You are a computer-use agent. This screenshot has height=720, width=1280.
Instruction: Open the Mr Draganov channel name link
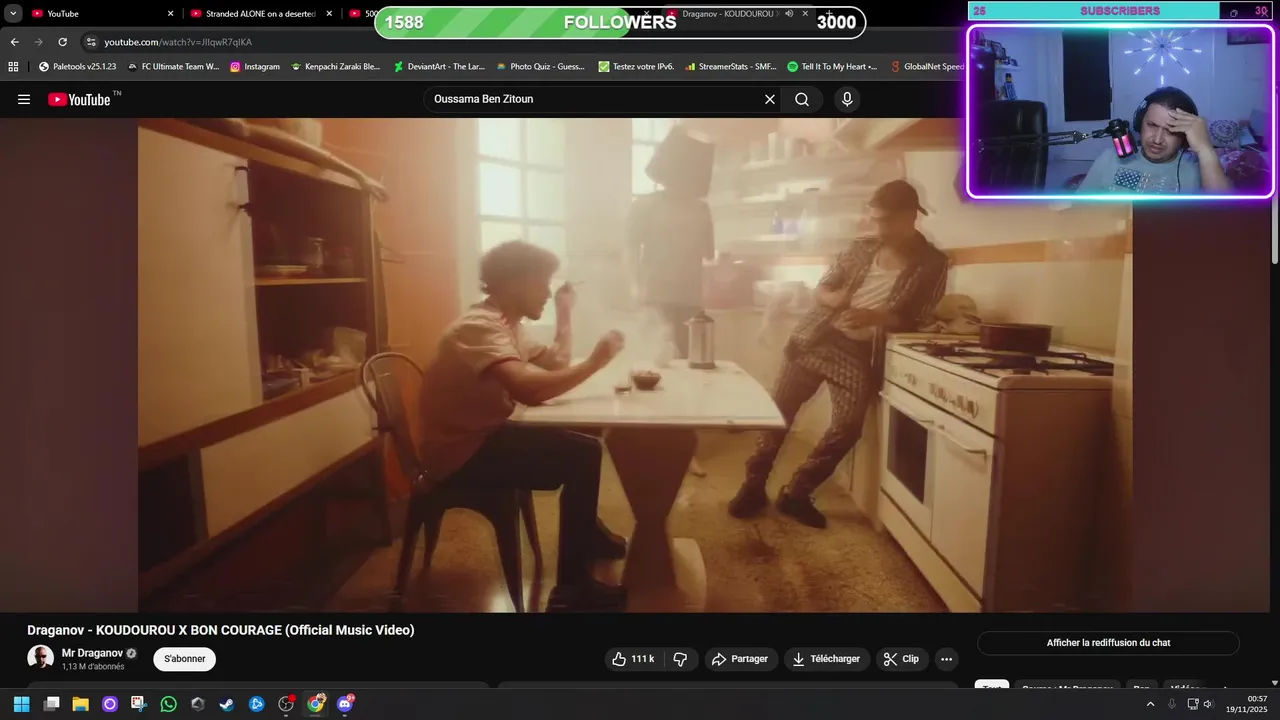(92, 653)
